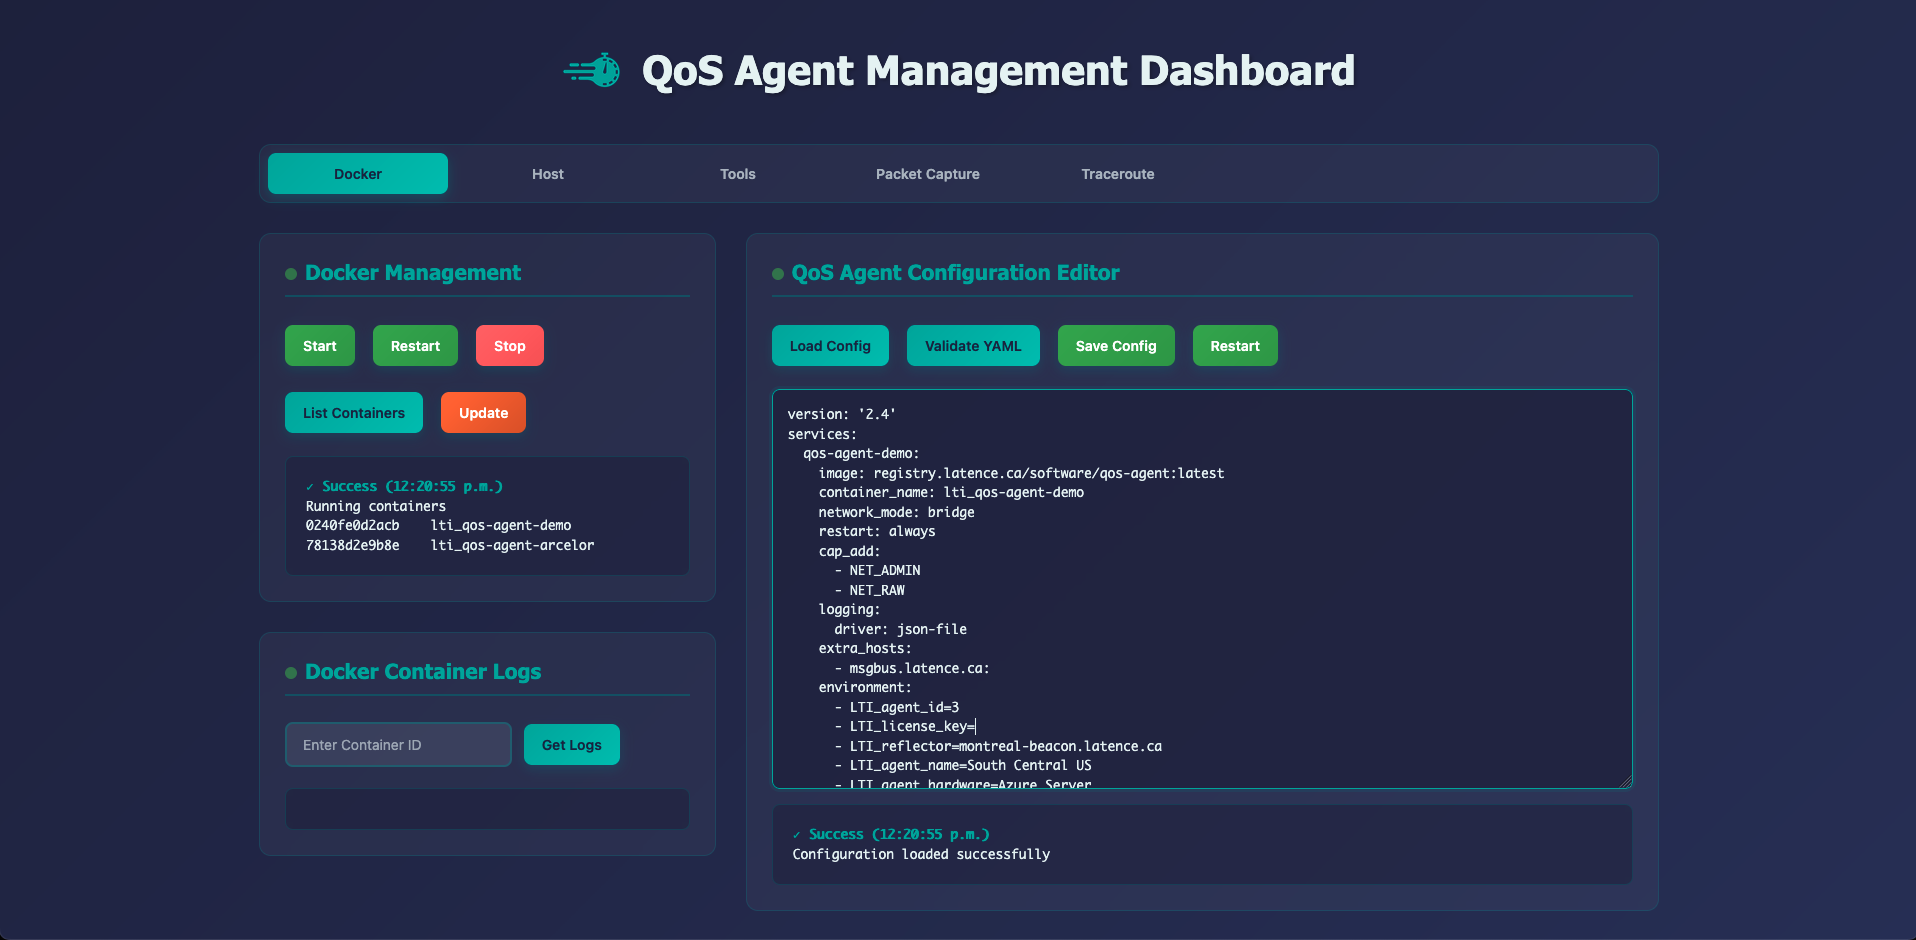Click the stopwatch logo icon beside dashboard title
The height and width of the screenshot is (940, 1916).
(x=592, y=71)
